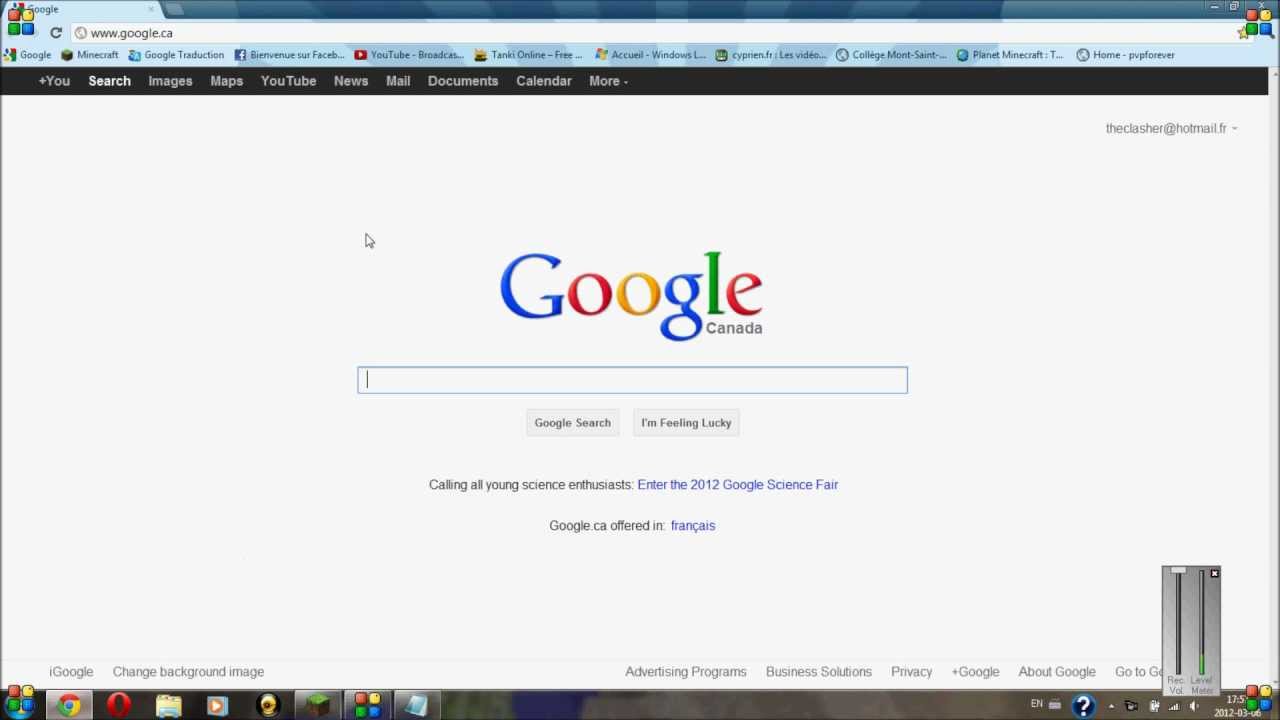Open the YouTube - Broadcast bookmark
Image resolution: width=1280 pixels, height=720 pixels.
point(410,55)
